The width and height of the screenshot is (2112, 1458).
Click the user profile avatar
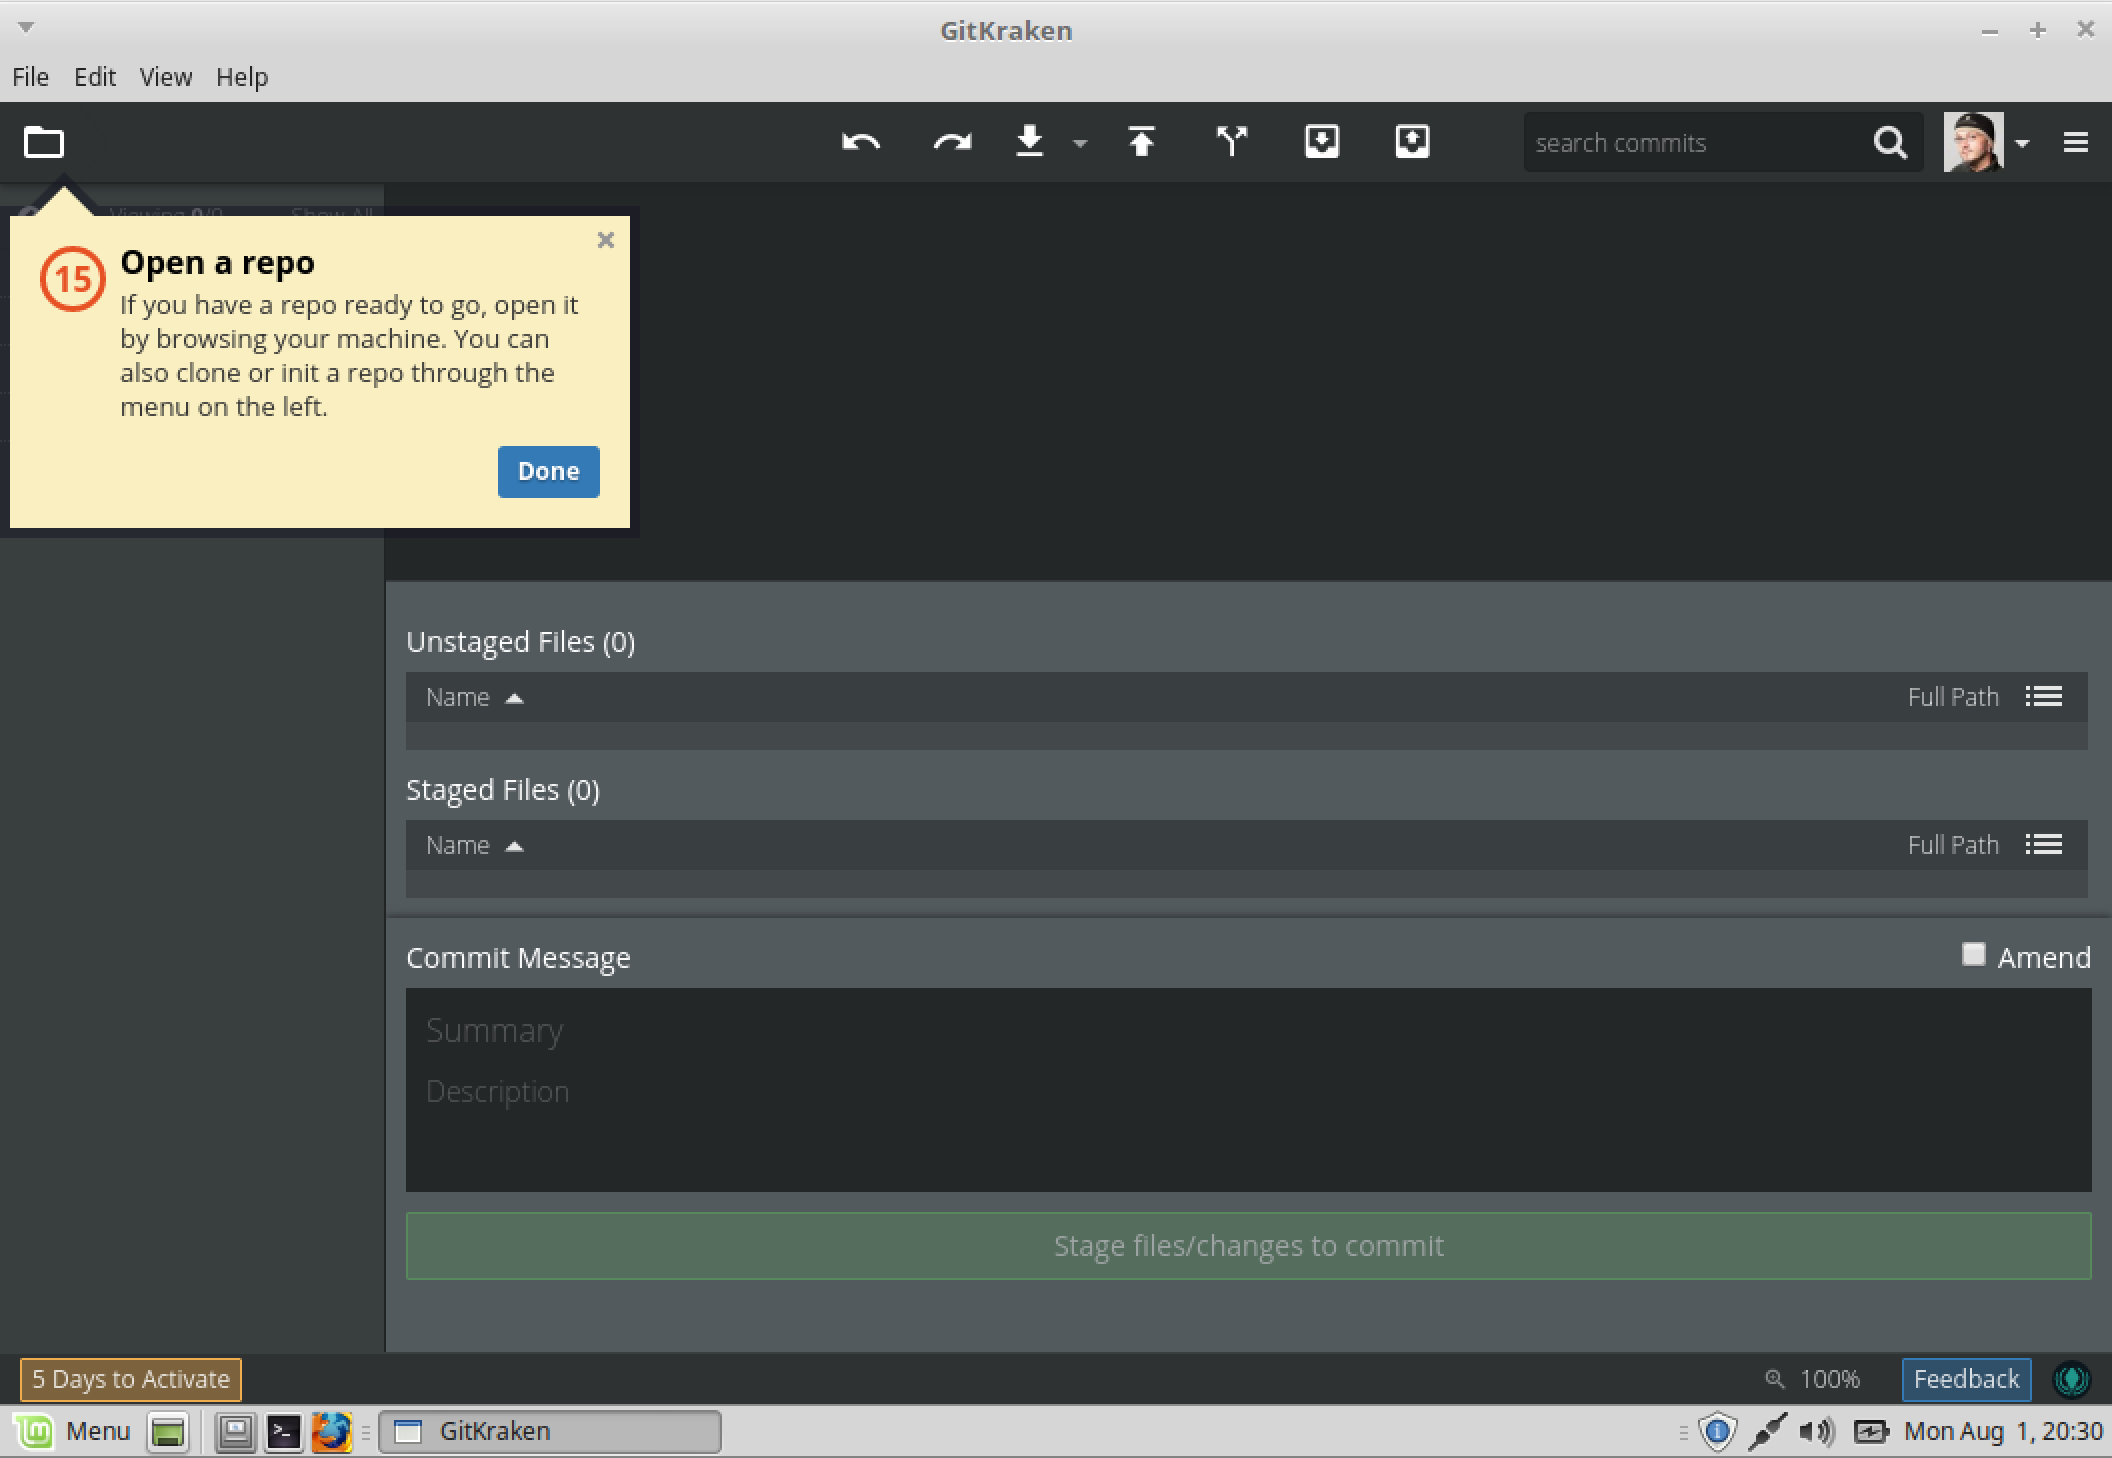coord(1973,142)
